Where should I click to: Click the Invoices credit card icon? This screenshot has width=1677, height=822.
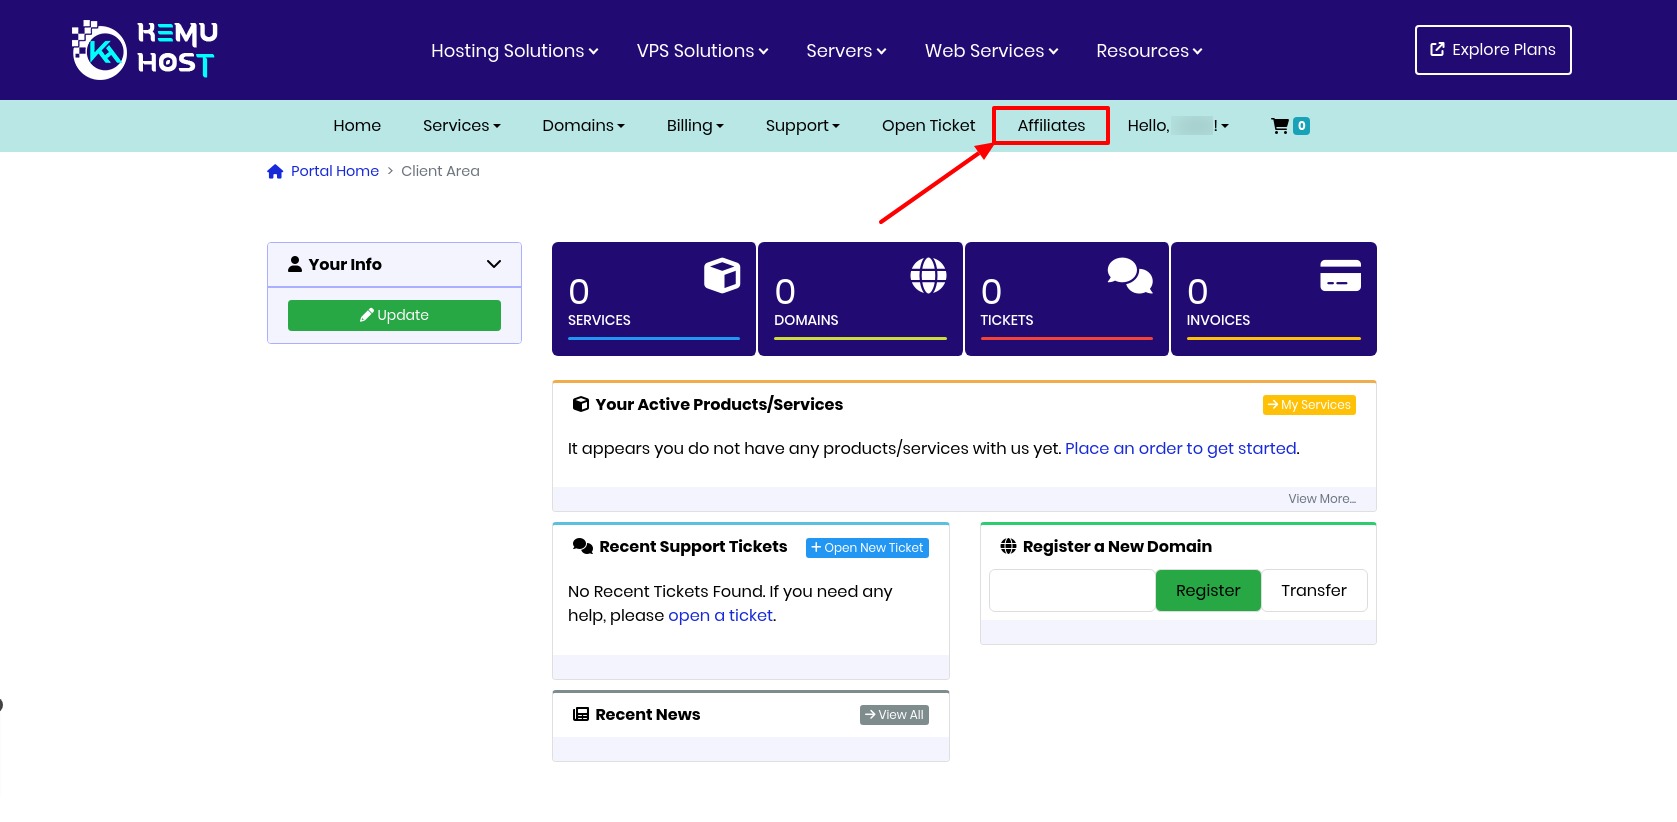click(1340, 275)
